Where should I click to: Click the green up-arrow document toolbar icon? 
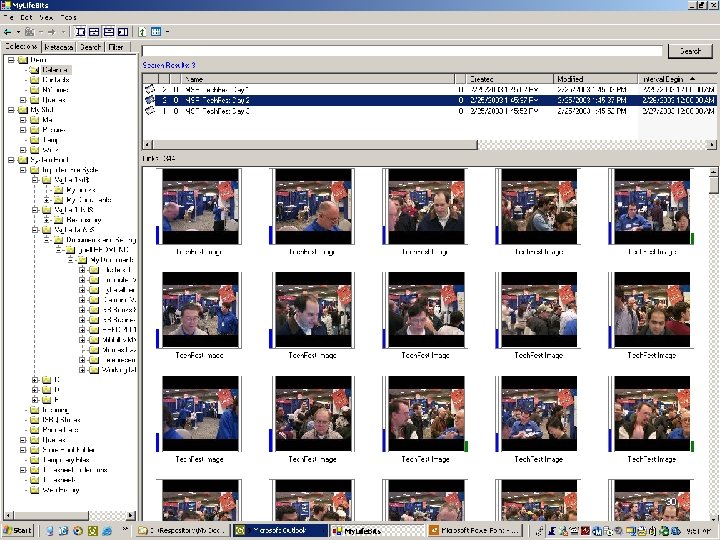click(142, 32)
